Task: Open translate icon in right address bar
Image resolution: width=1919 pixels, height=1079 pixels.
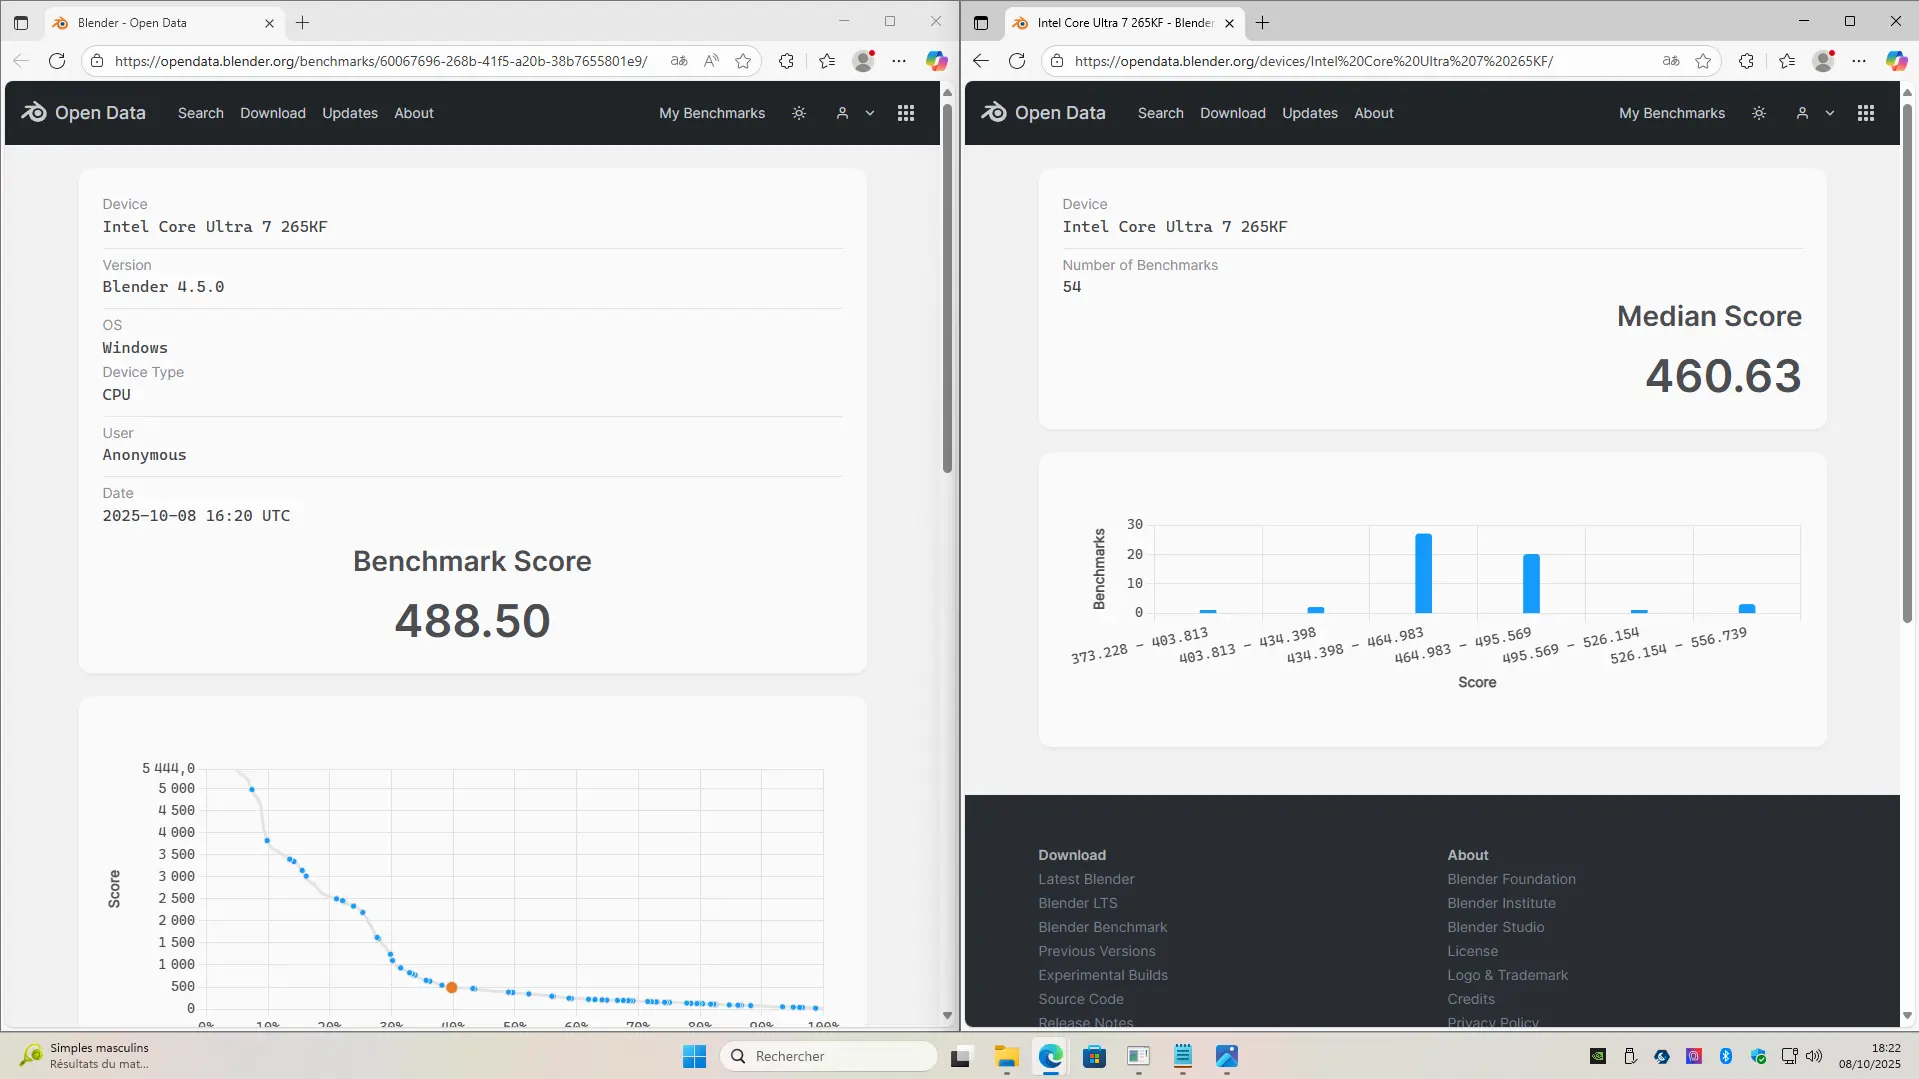Action: [x=1671, y=61]
